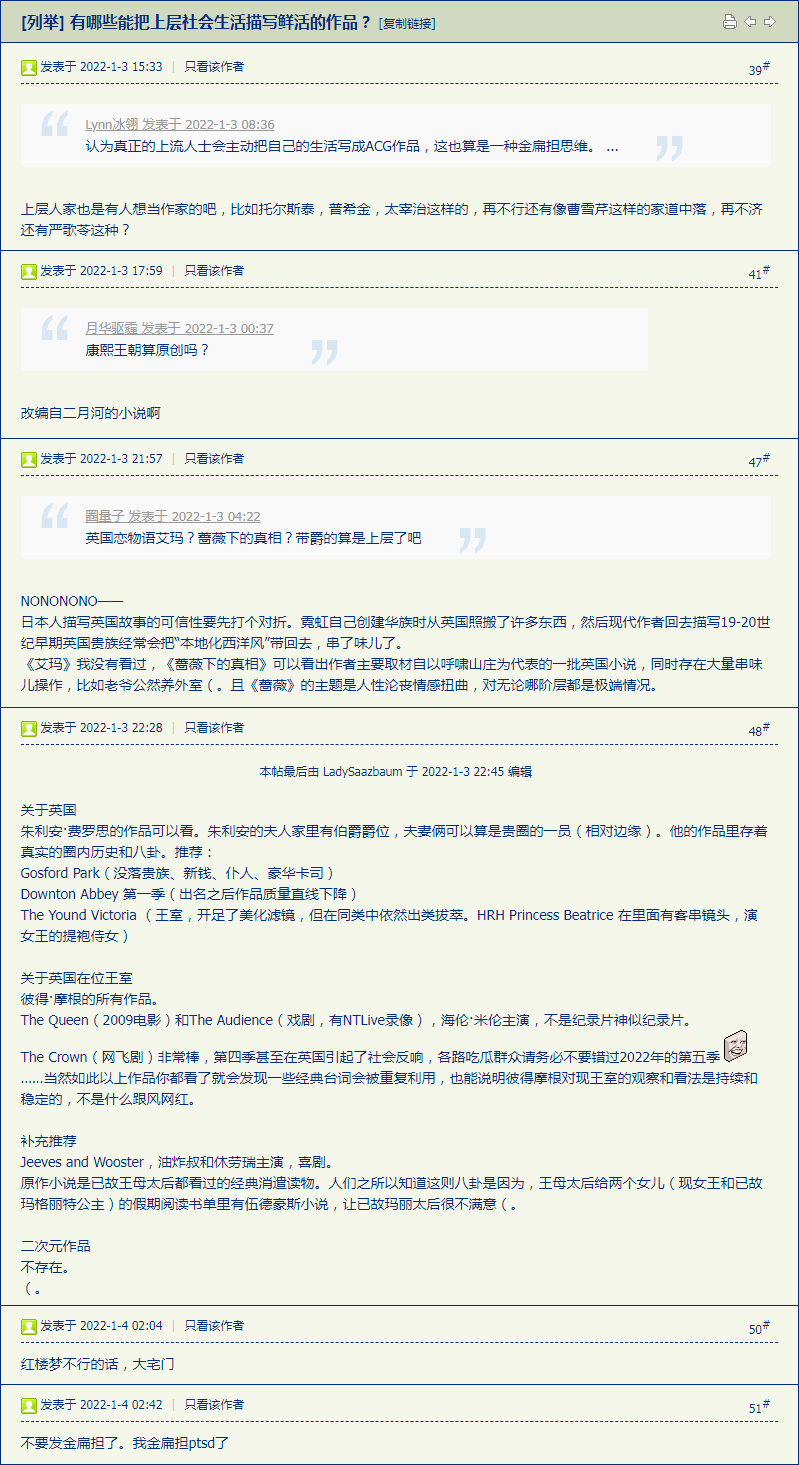Click the text 改编自二月河的小说啊
Image resolution: width=799 pixels, height=1465 pixels.
91,413
